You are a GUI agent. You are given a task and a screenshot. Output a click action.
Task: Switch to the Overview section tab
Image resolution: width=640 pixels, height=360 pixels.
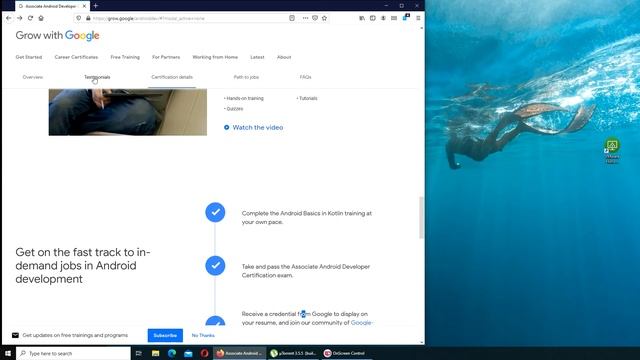(33, 77)
